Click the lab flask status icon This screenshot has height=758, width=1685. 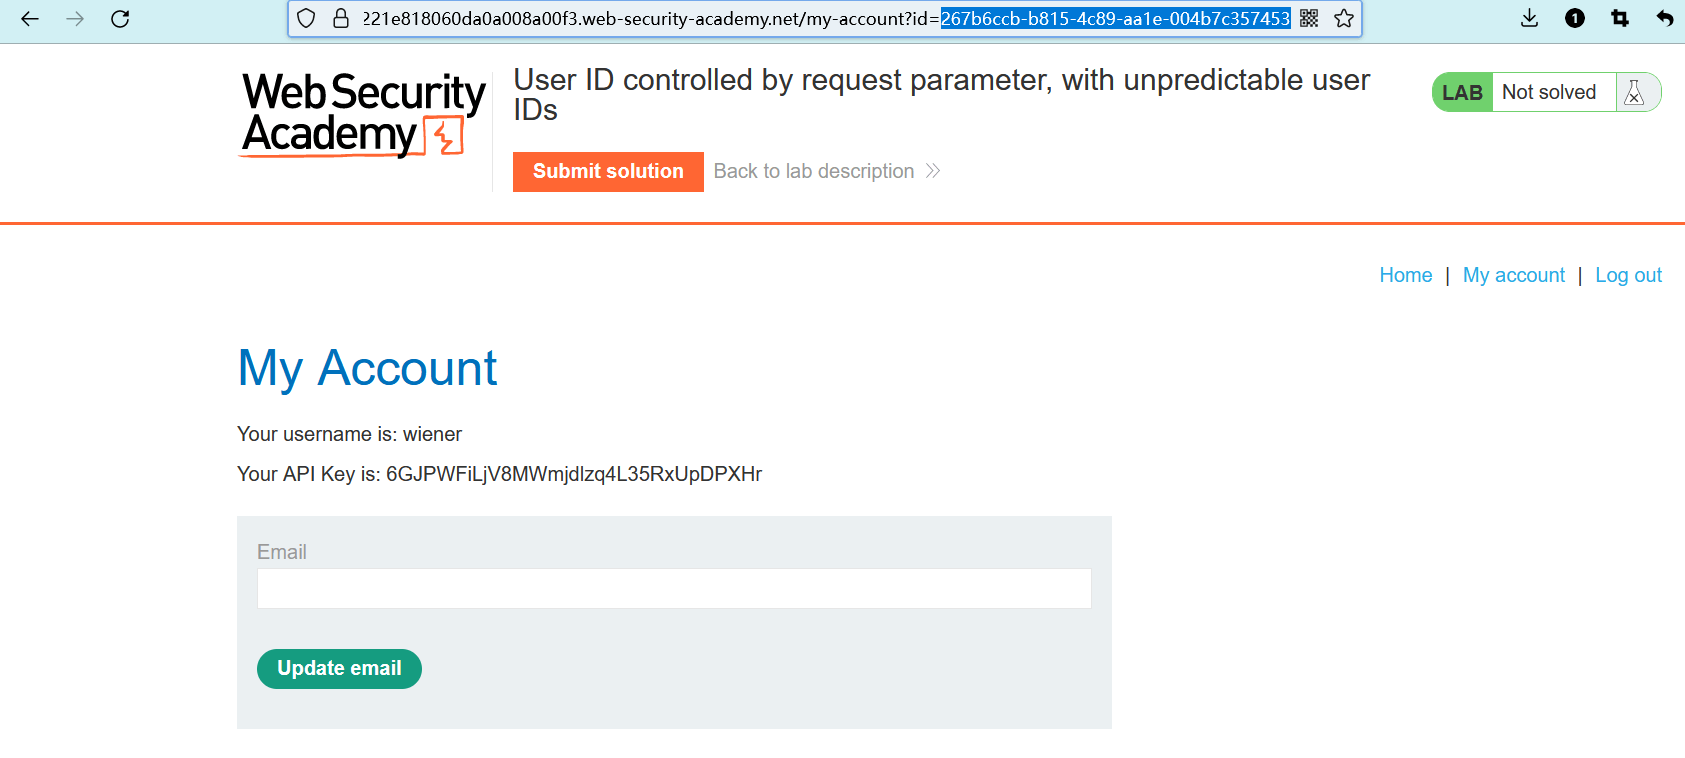coord(1634,93)
